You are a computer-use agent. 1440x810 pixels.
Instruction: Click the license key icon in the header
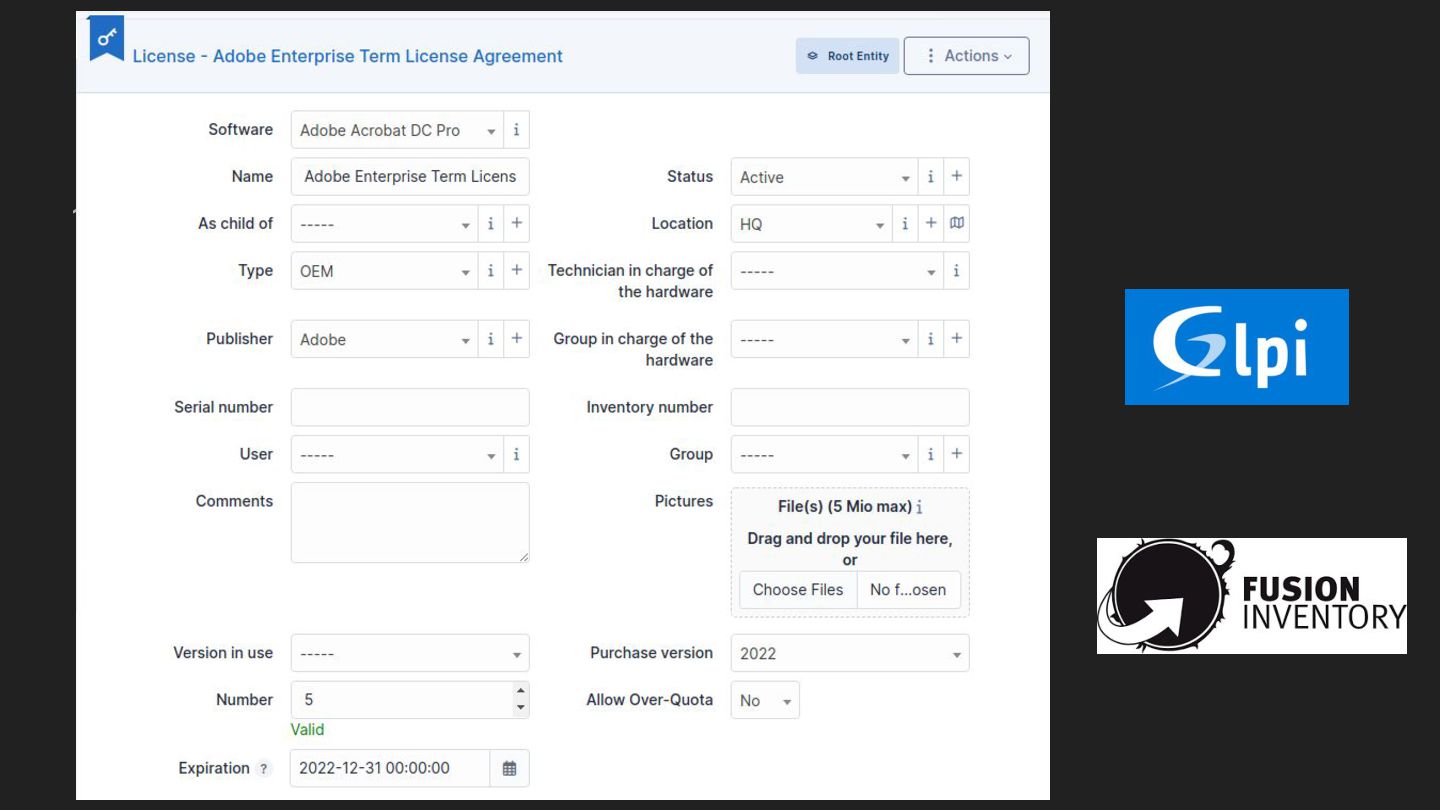[x=106, y=38]
